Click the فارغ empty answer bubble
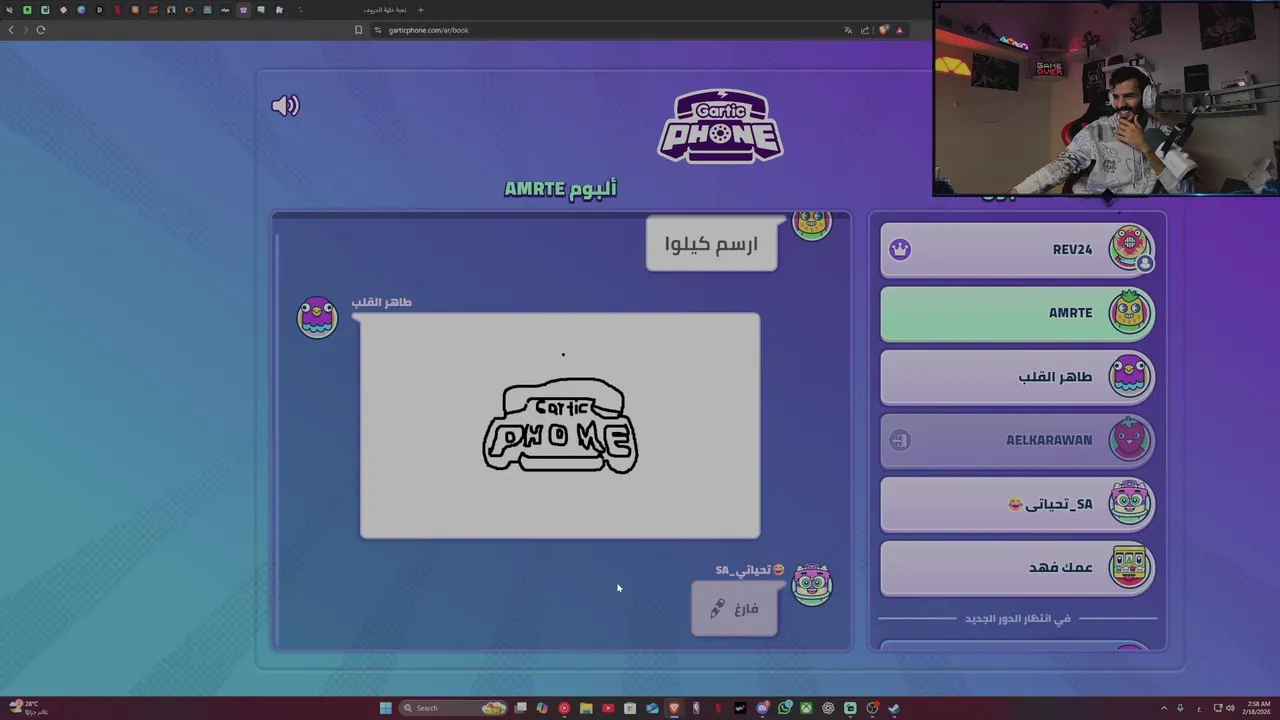Screen dimensions: 1280x720 point(734,608)
